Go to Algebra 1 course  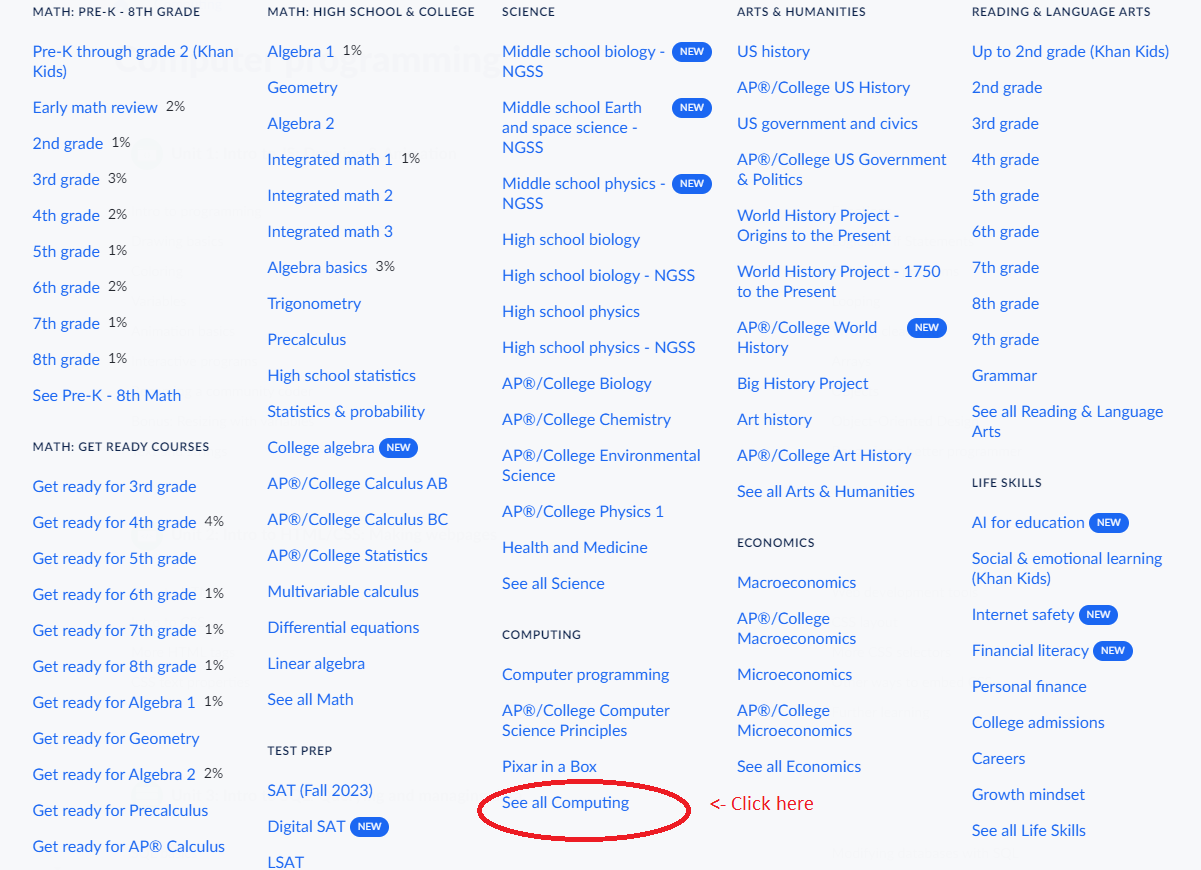(300, 52)
